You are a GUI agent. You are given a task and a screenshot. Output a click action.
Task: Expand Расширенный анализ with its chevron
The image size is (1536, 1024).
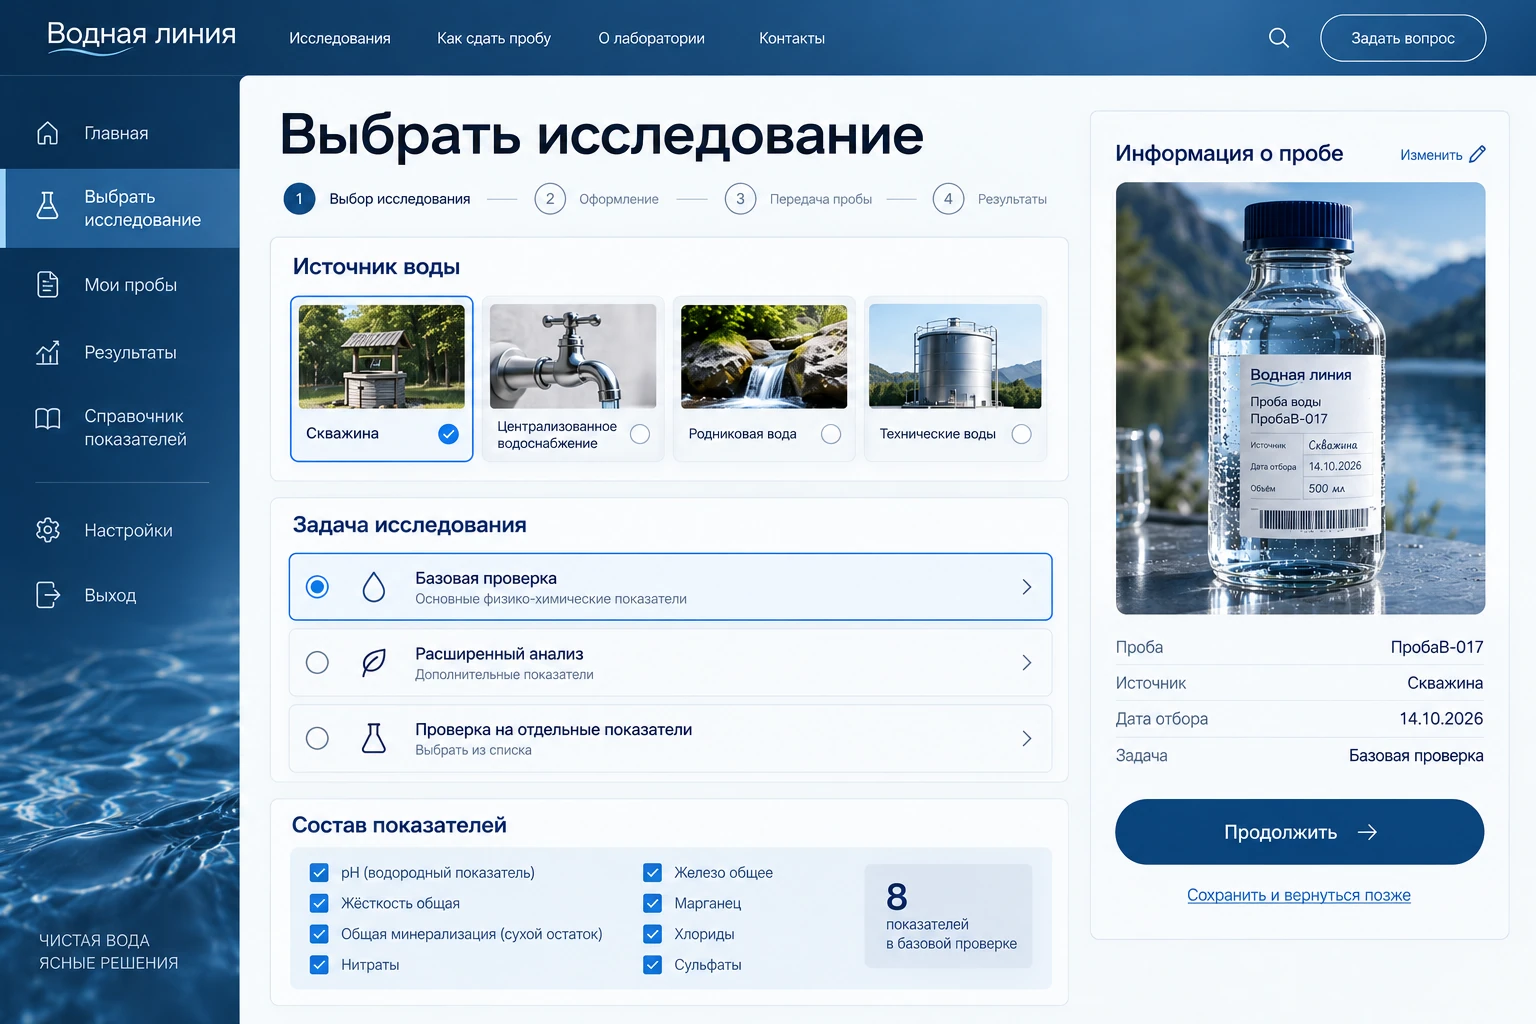1026,663
